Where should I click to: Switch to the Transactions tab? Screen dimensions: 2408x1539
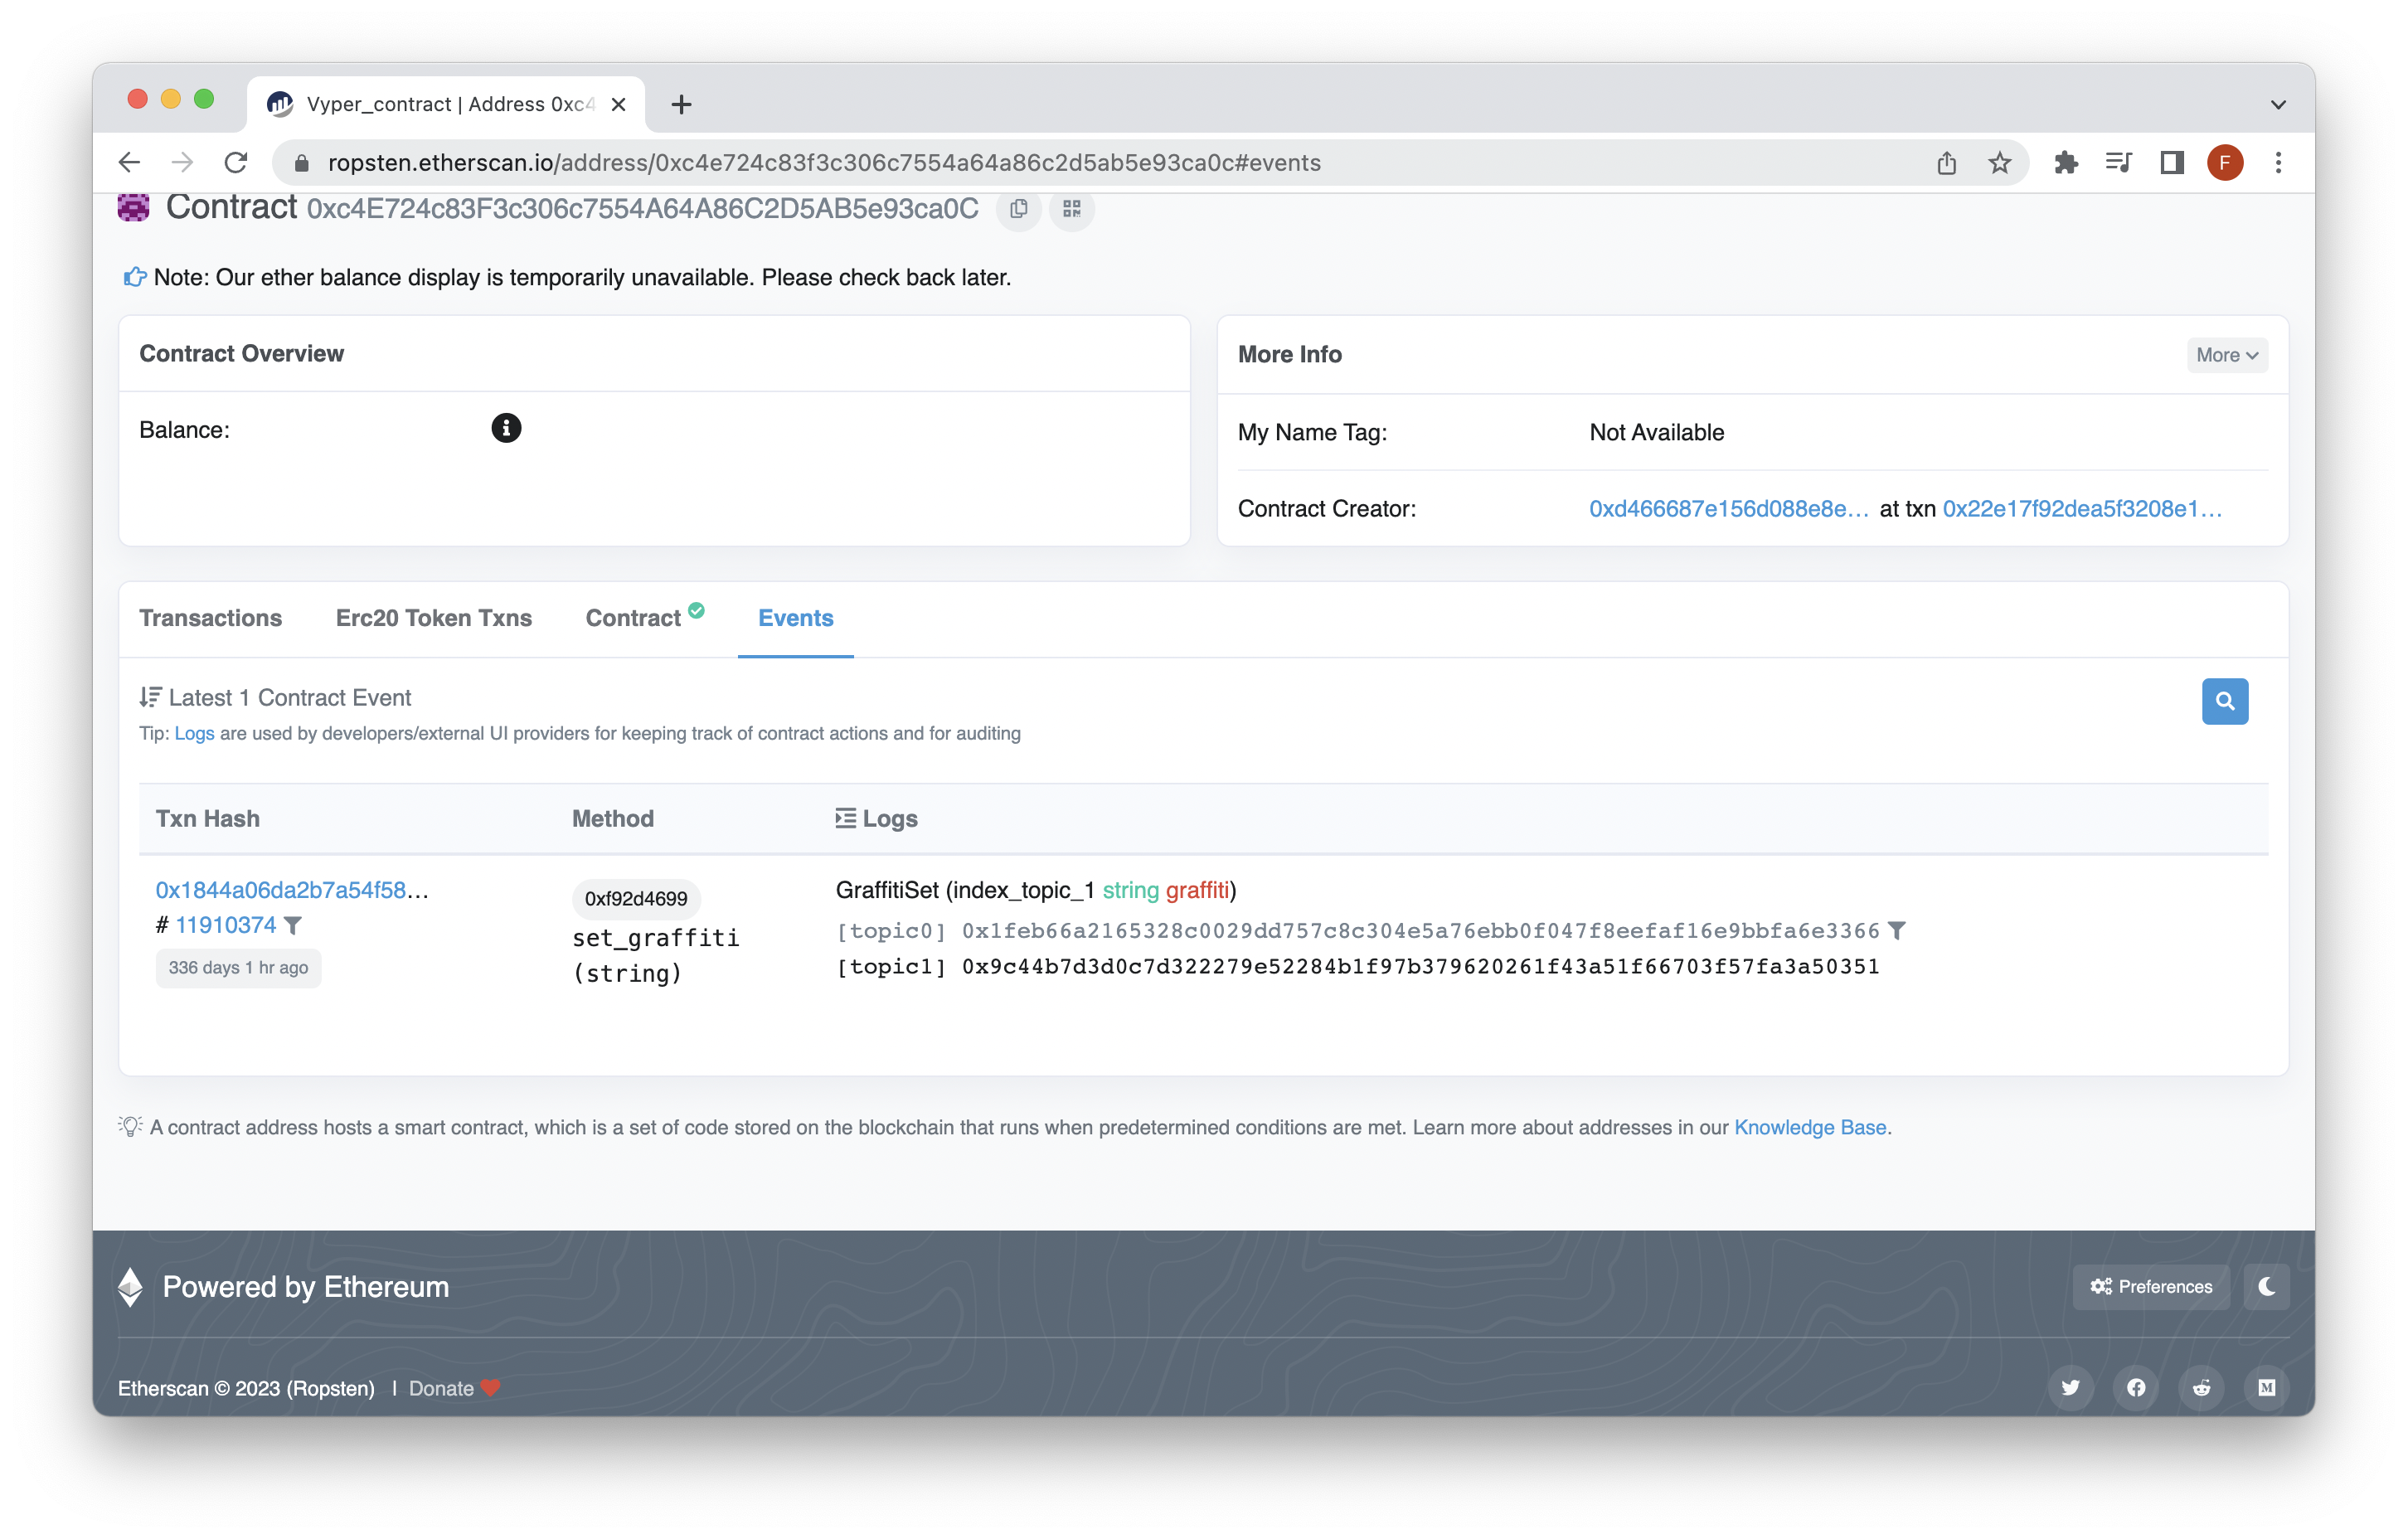click(210, 618)
